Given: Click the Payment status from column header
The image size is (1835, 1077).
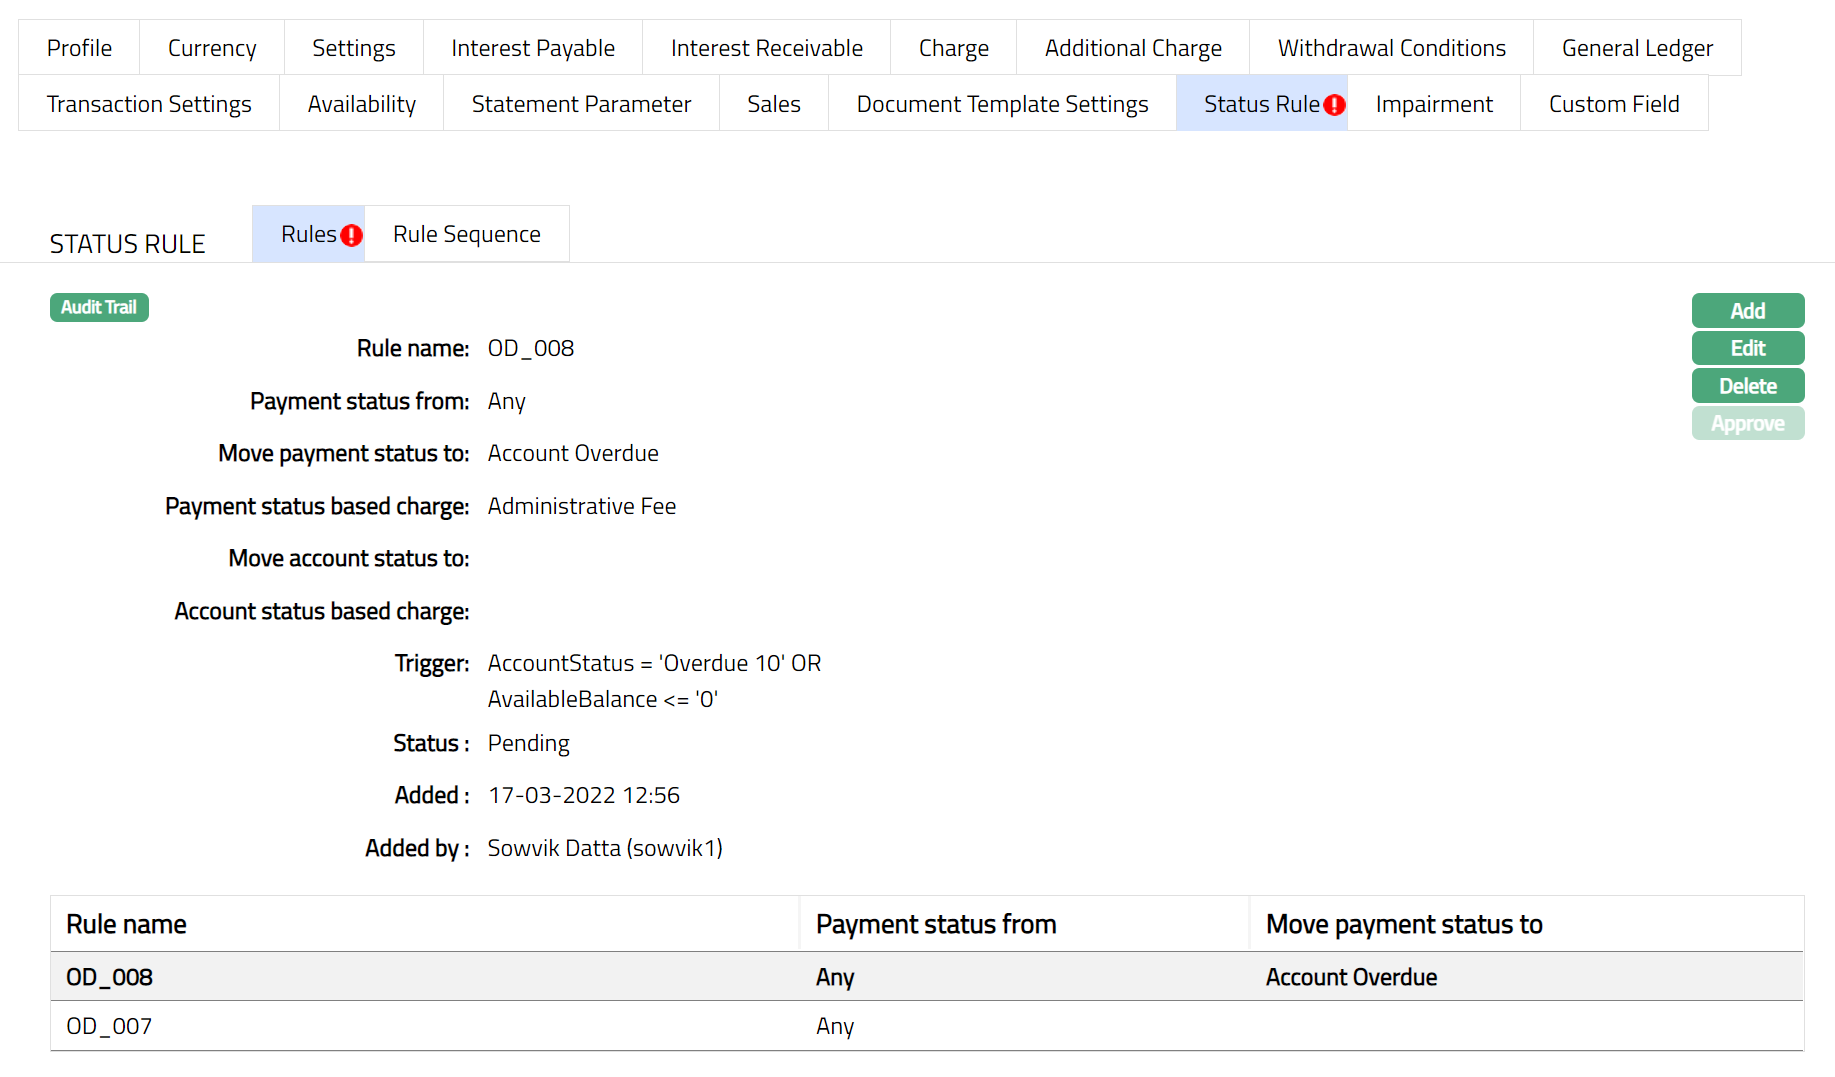Looking at the screenshot, I should pos(935,924).
